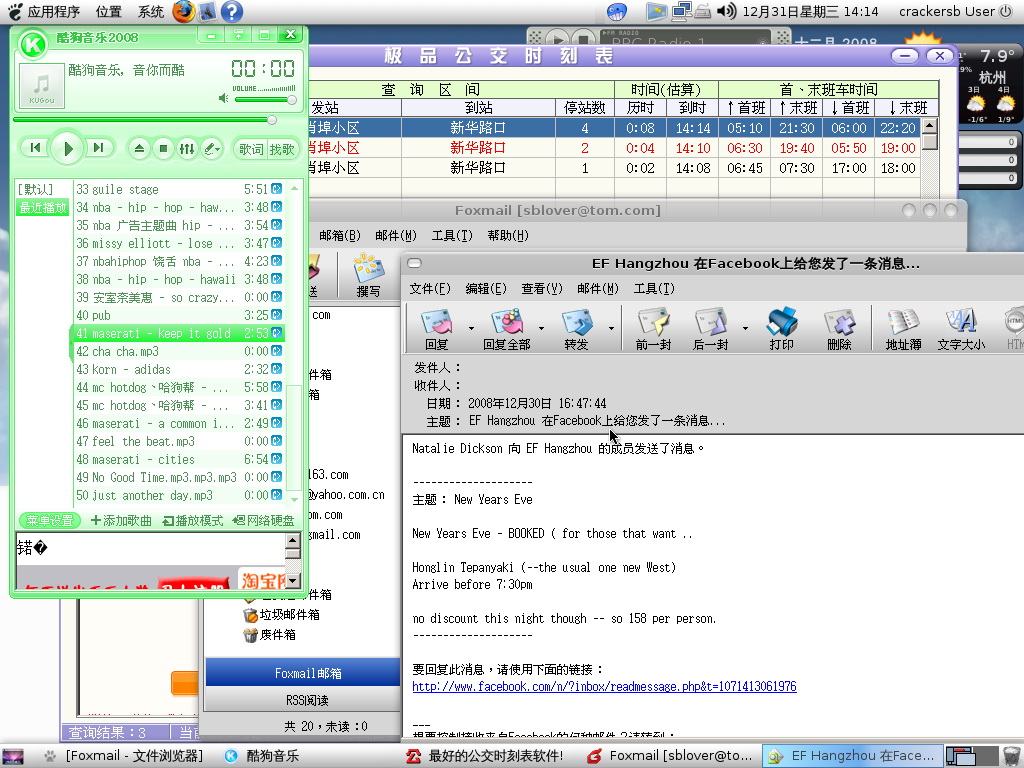Click the blue icon beside '48 maserati - cities'
This screenshot has width=1024, height=768.
pyautogui.click(x=277, y=459)
